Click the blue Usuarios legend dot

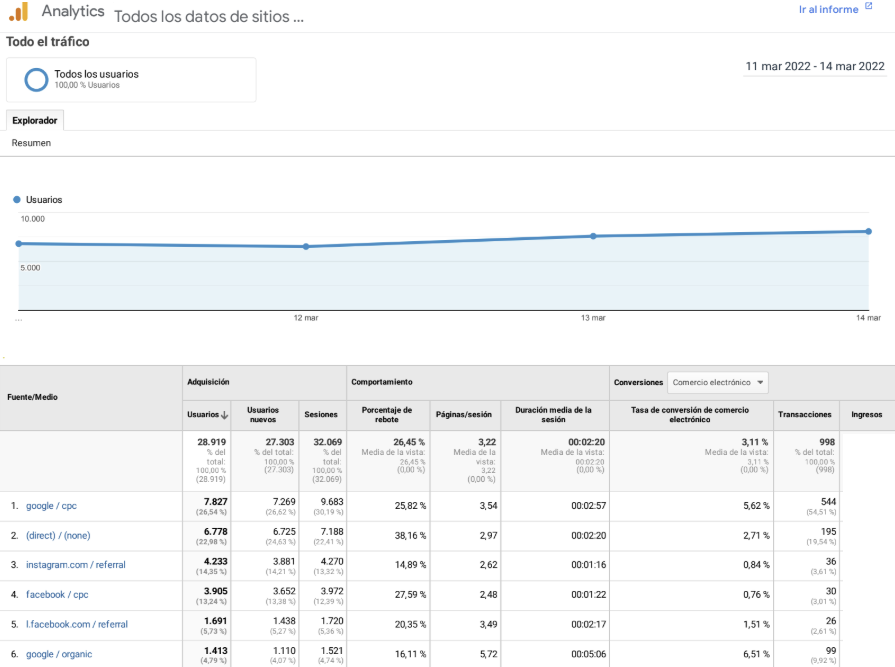coord(18,200)
